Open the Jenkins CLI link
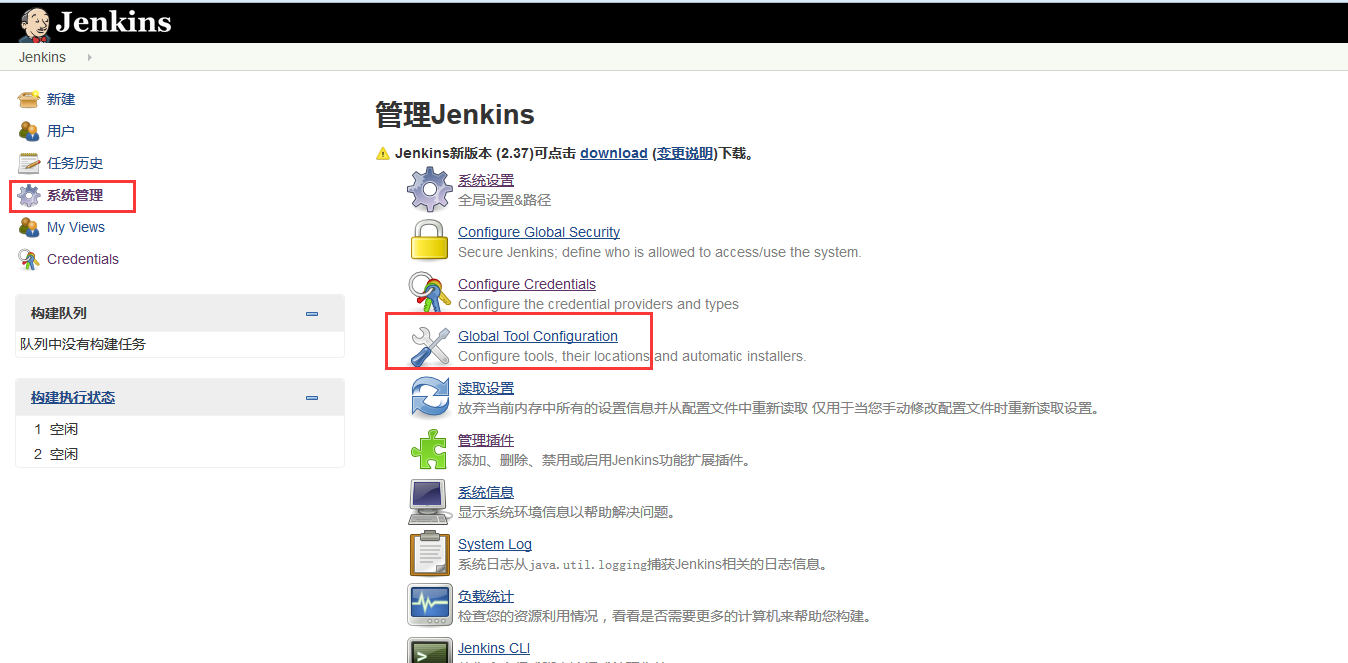Screen dimensions: 1348x663 click(494, 648)
